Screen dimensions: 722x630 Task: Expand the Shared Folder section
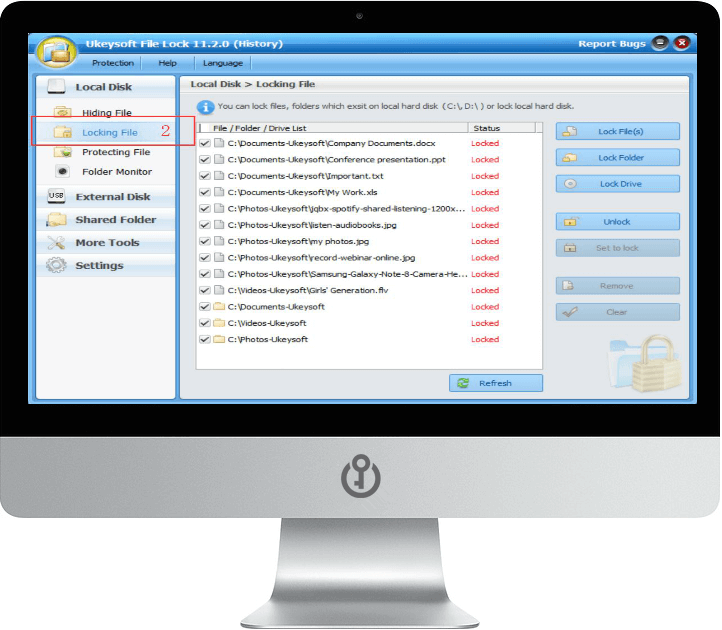(x=106, y=220)
